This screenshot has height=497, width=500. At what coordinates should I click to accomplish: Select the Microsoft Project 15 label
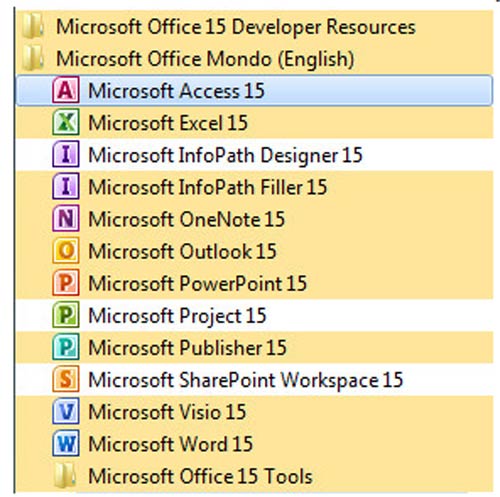(x=177, y=316)
